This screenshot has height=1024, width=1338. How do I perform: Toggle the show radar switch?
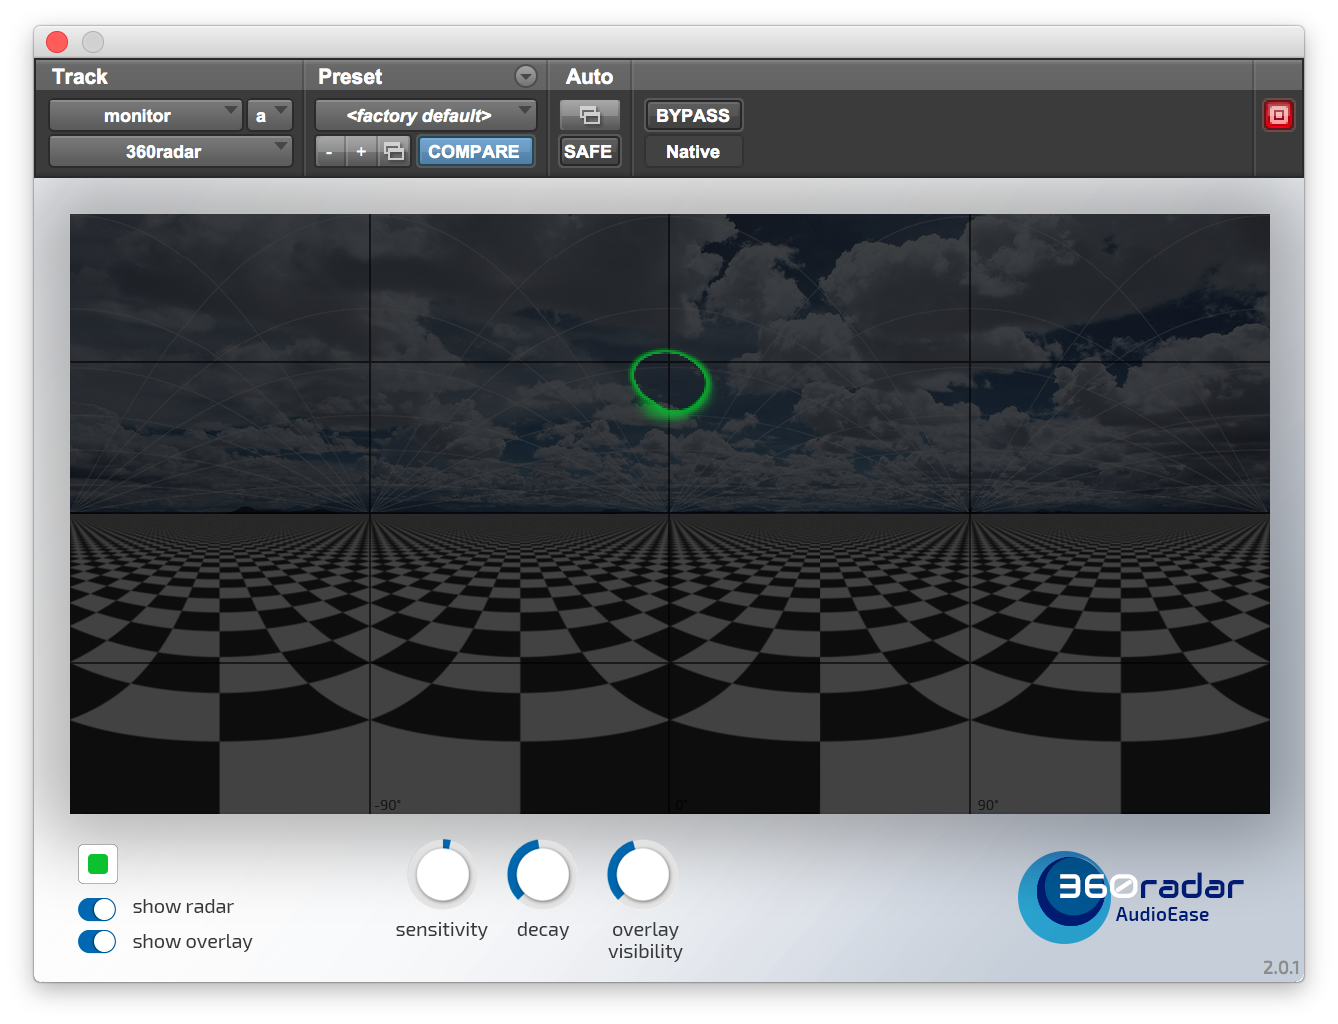(97, 908)
